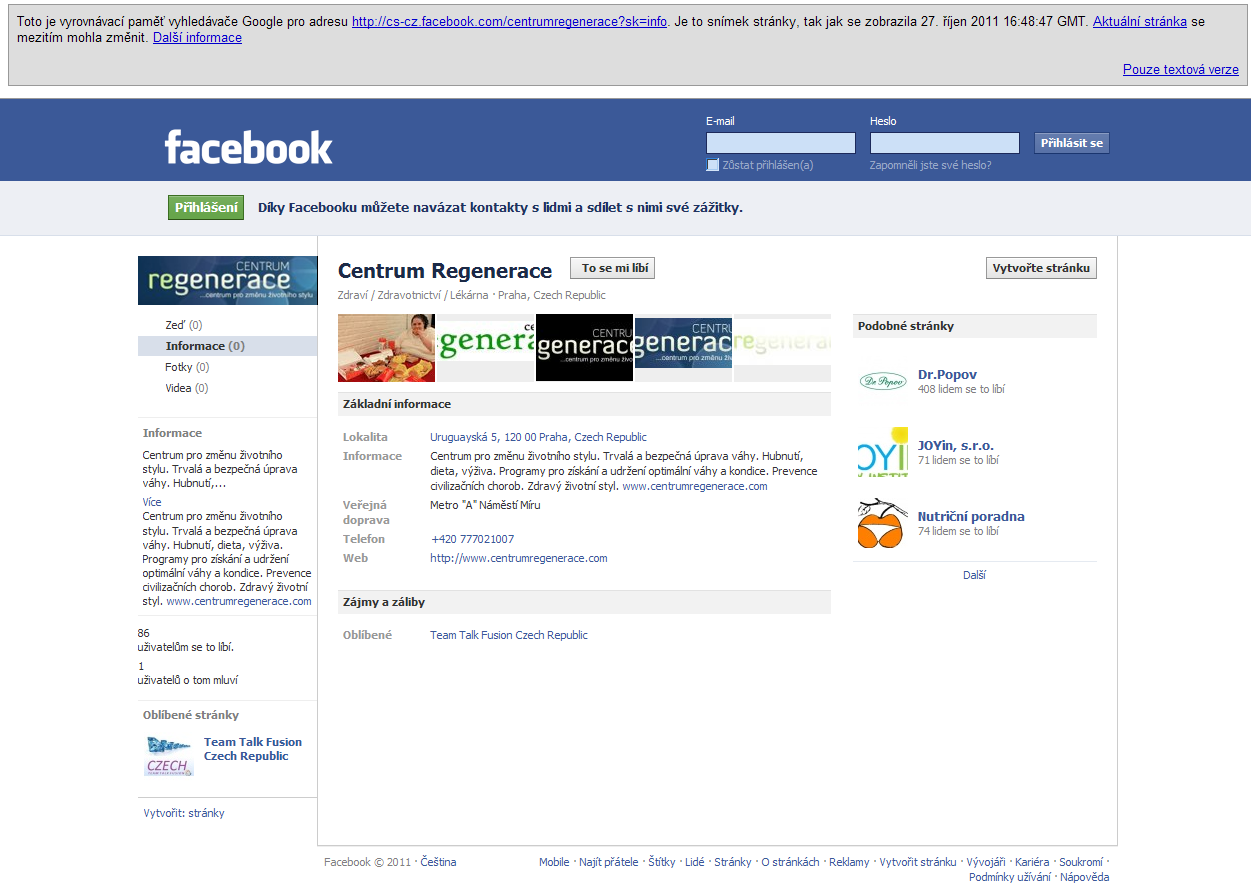Open the Nápověda footer link
The height and width of the screenshot is (896, 1251).
click(x=1085, y=877)
